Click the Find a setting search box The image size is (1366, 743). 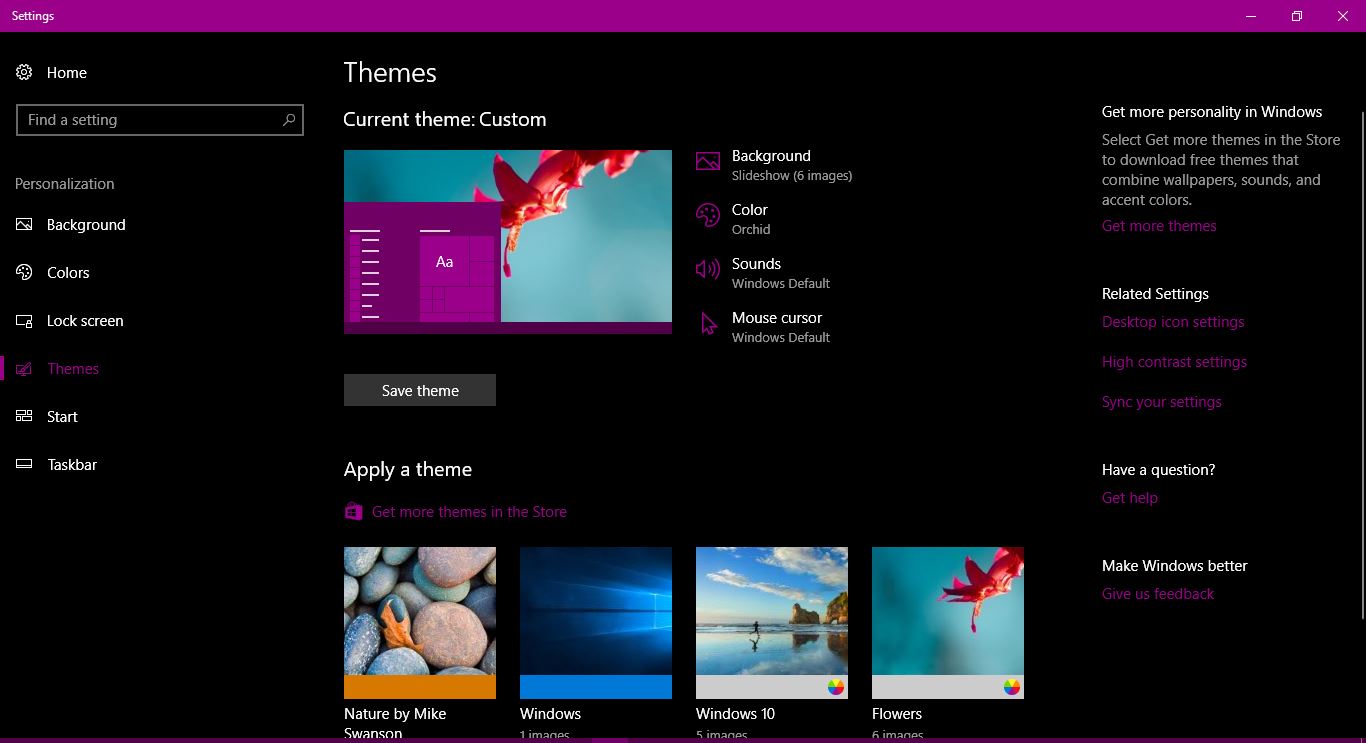(160, 120)
